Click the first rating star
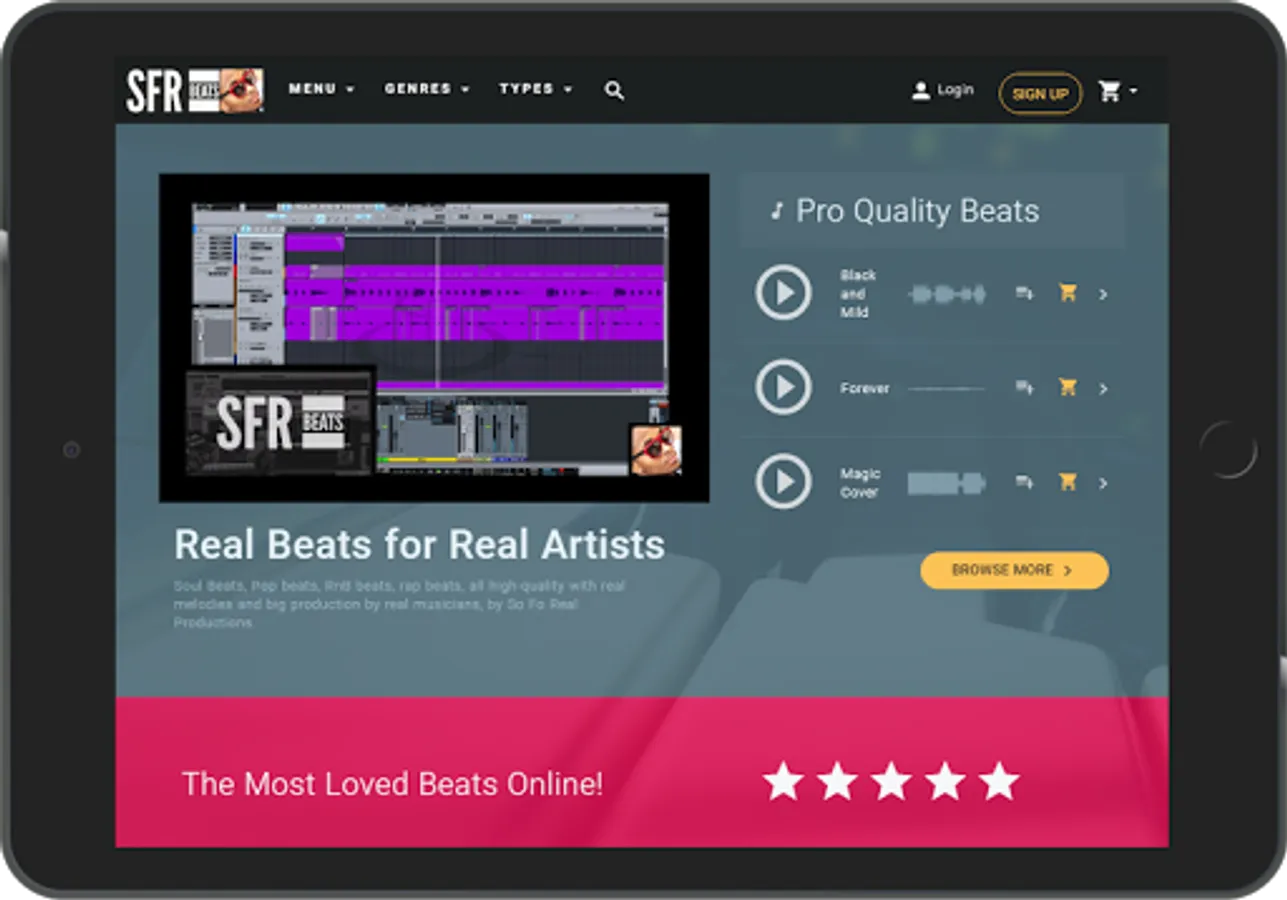Viewport: 1287px width, 900px height. pyautogui.click(x=783, y=782)
